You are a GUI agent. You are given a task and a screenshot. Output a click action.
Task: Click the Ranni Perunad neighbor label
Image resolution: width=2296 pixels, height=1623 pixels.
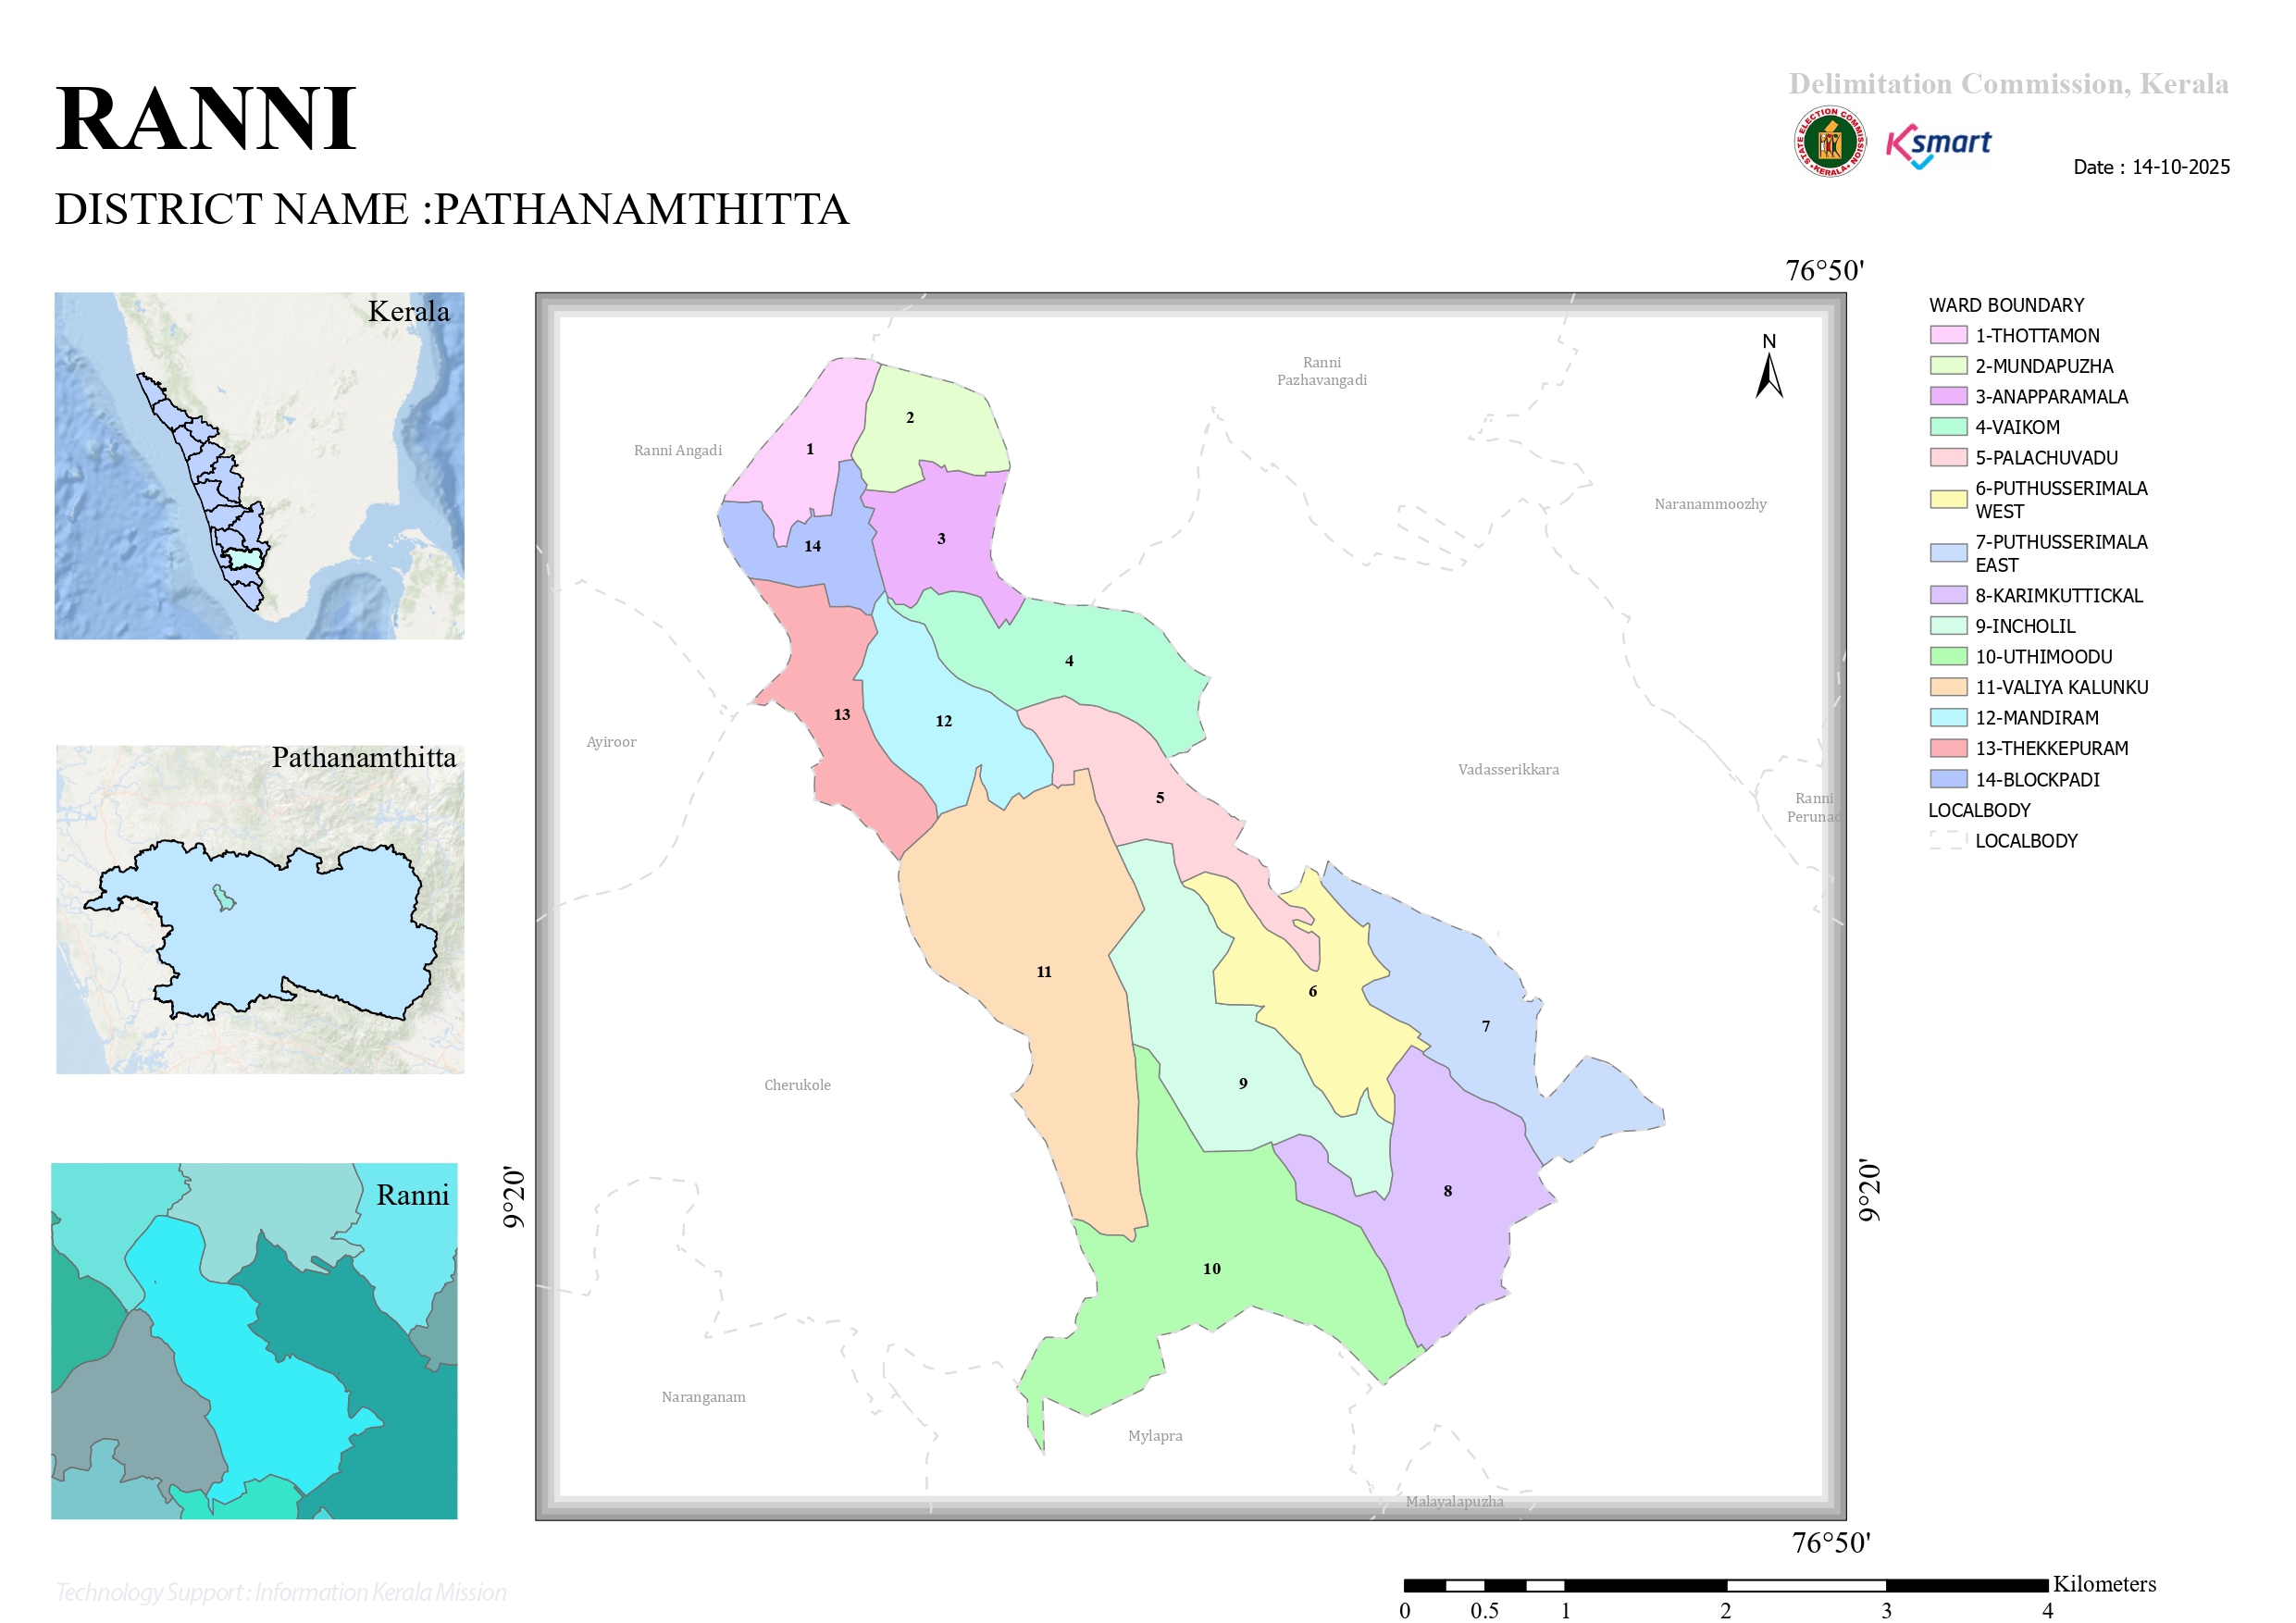[x=1813, y=807]
